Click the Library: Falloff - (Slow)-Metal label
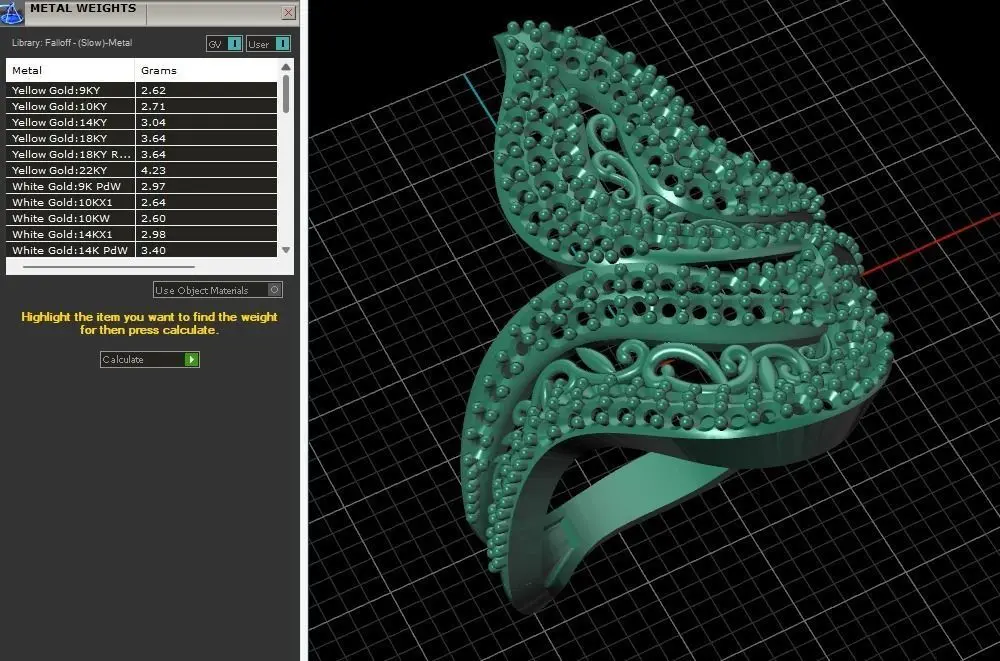Viewport: 1000px width, 661px height. tap(72, 43)
